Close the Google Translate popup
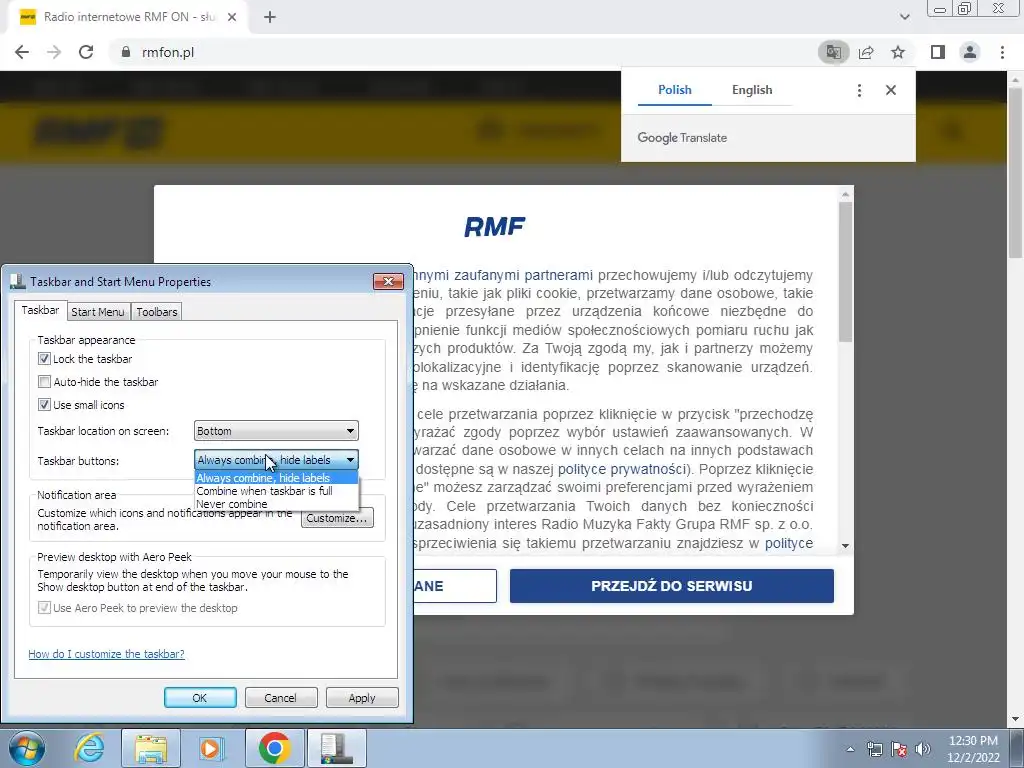This screenshot has width=1024, height=768. tap(891, 90)
